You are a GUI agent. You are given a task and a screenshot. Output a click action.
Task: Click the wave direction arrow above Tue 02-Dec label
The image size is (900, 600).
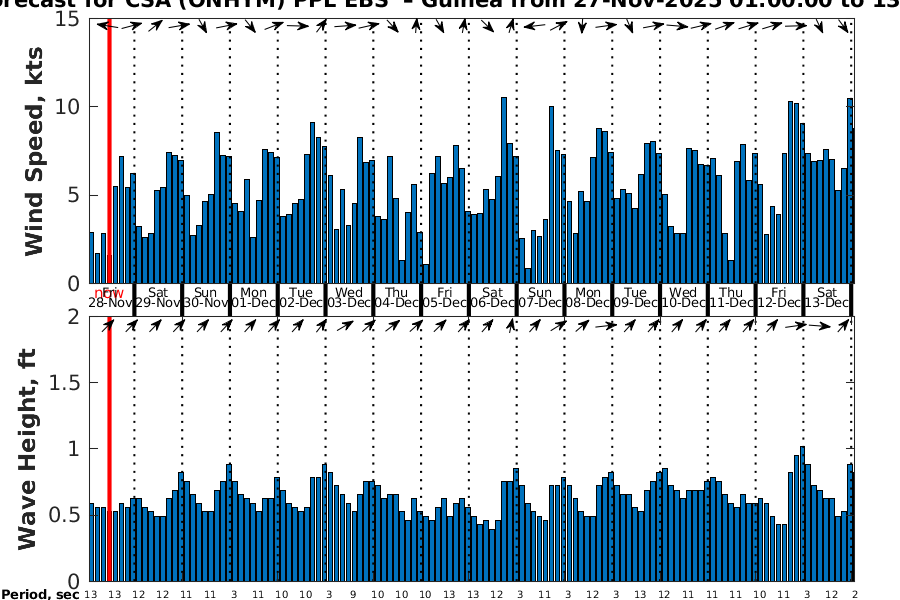[x=299, y=325]
